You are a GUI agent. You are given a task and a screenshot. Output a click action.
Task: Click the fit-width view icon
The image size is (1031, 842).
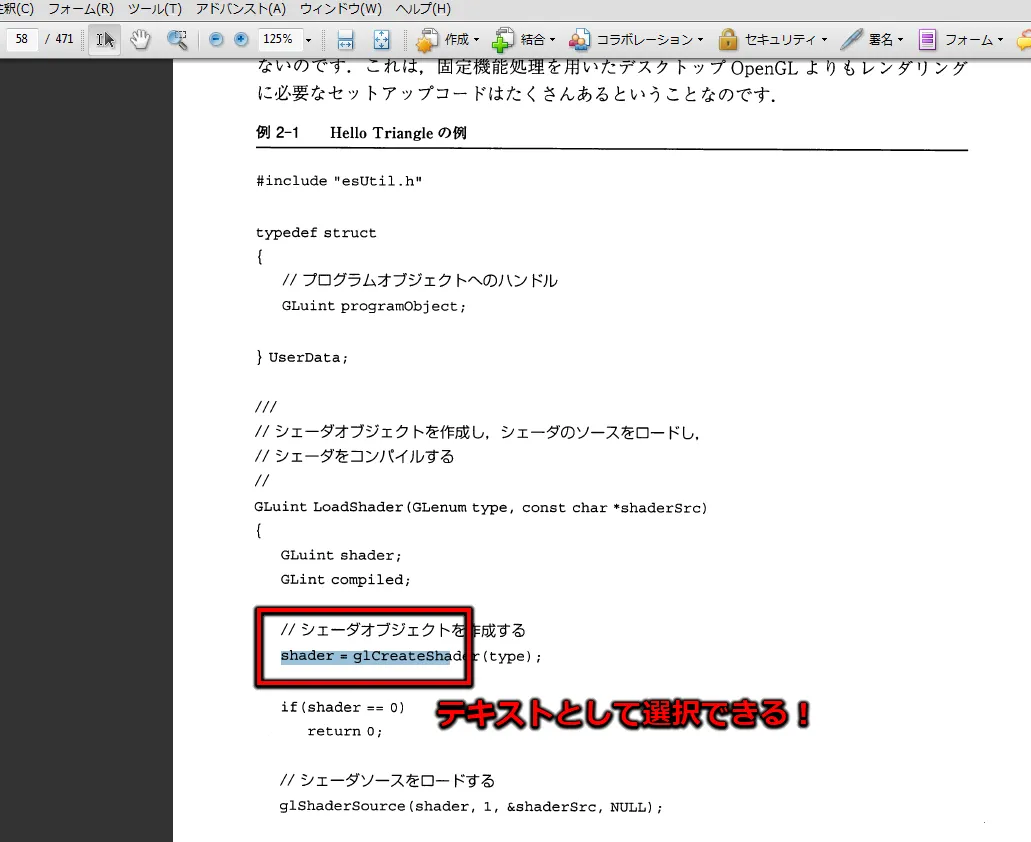pos(345,40)
